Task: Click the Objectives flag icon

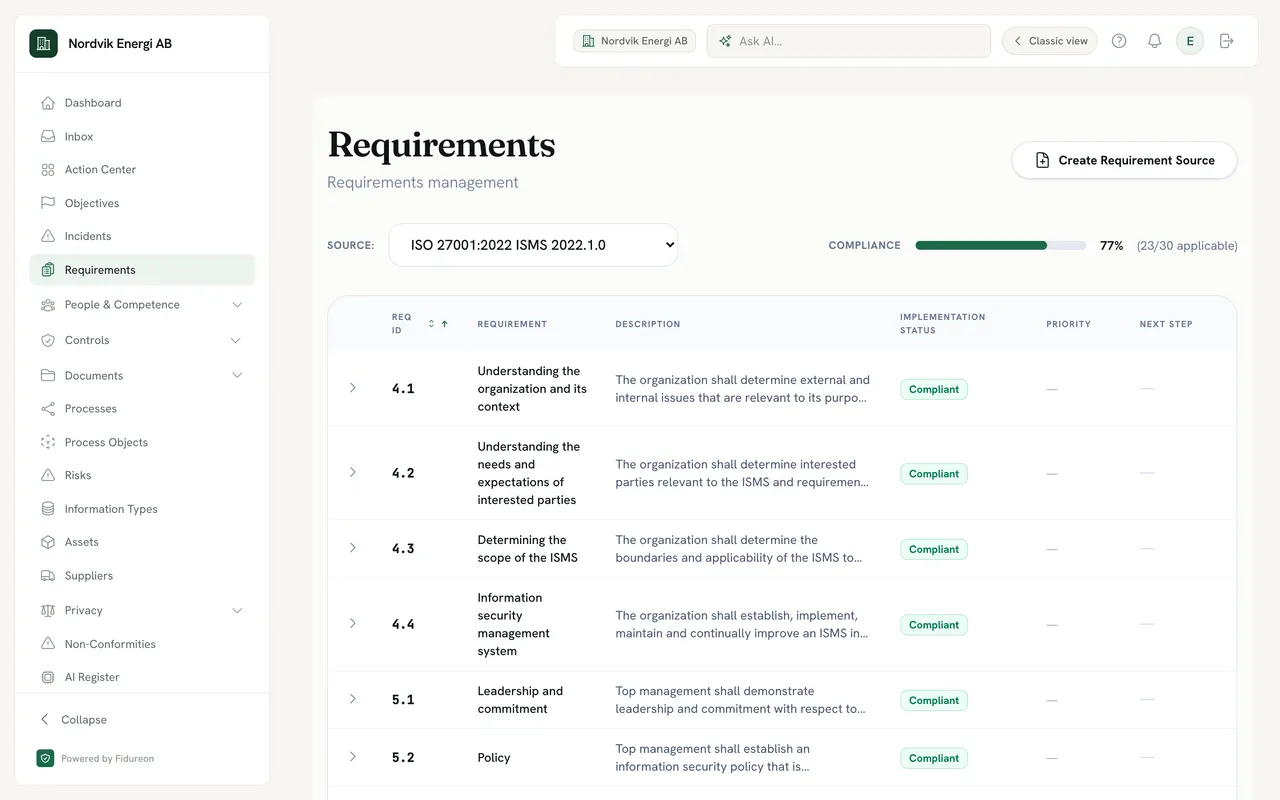Action: 47,203
